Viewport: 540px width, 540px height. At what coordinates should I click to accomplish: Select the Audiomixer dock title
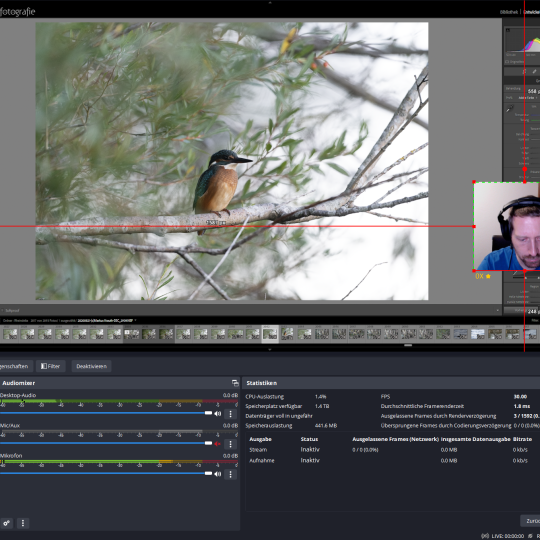tap(19, 383)
